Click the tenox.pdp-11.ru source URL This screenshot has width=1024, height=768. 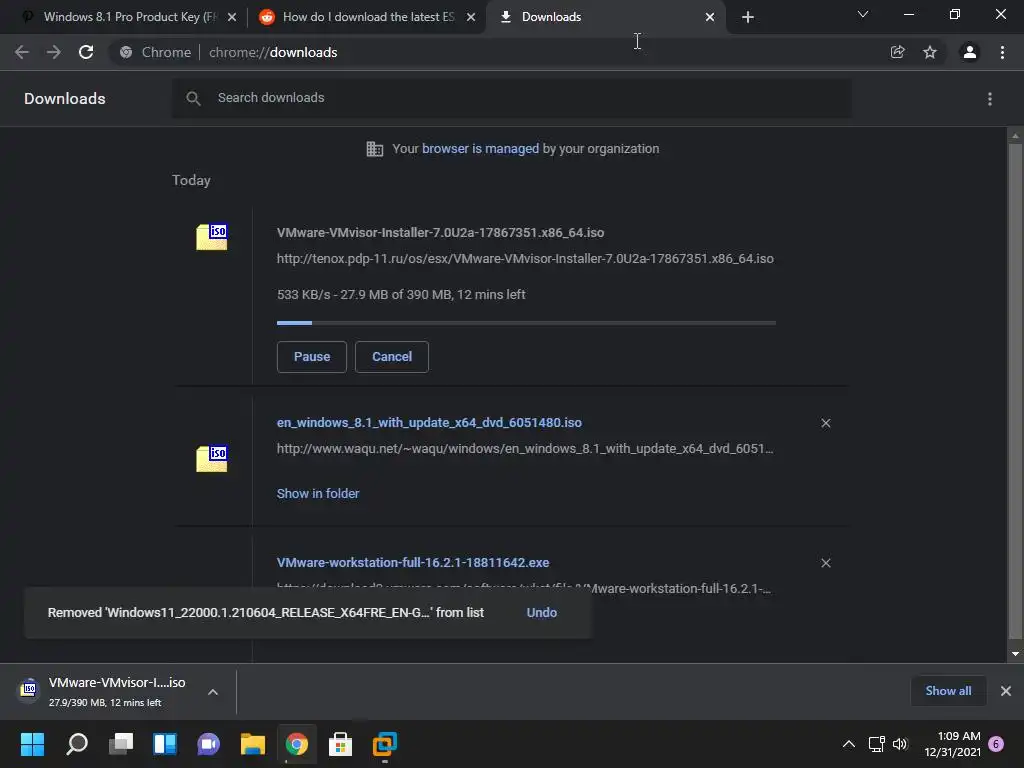(525, 259)
